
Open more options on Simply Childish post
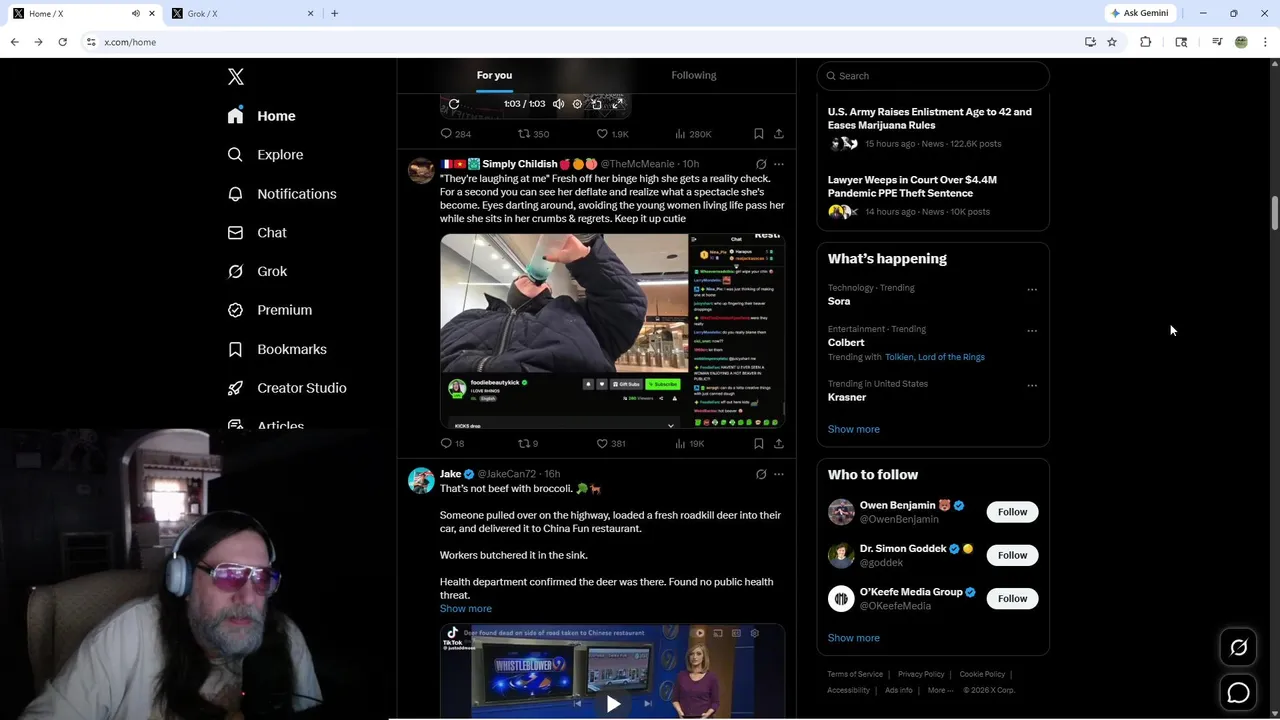(x=779, y=164)
